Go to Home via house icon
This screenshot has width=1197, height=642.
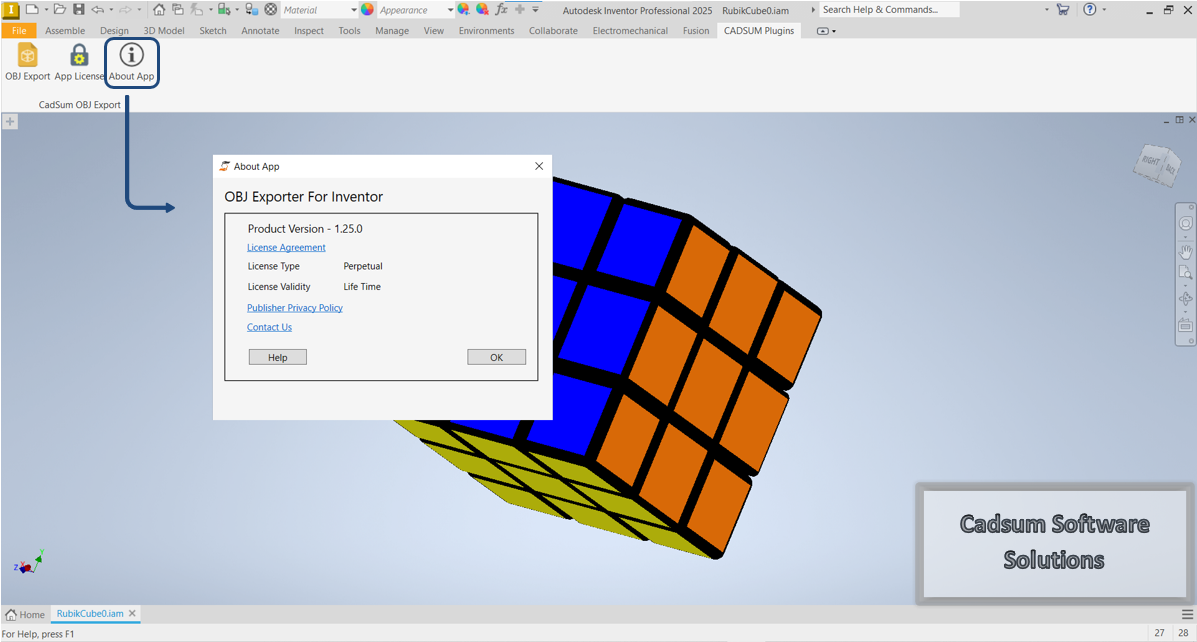[159, 10]
